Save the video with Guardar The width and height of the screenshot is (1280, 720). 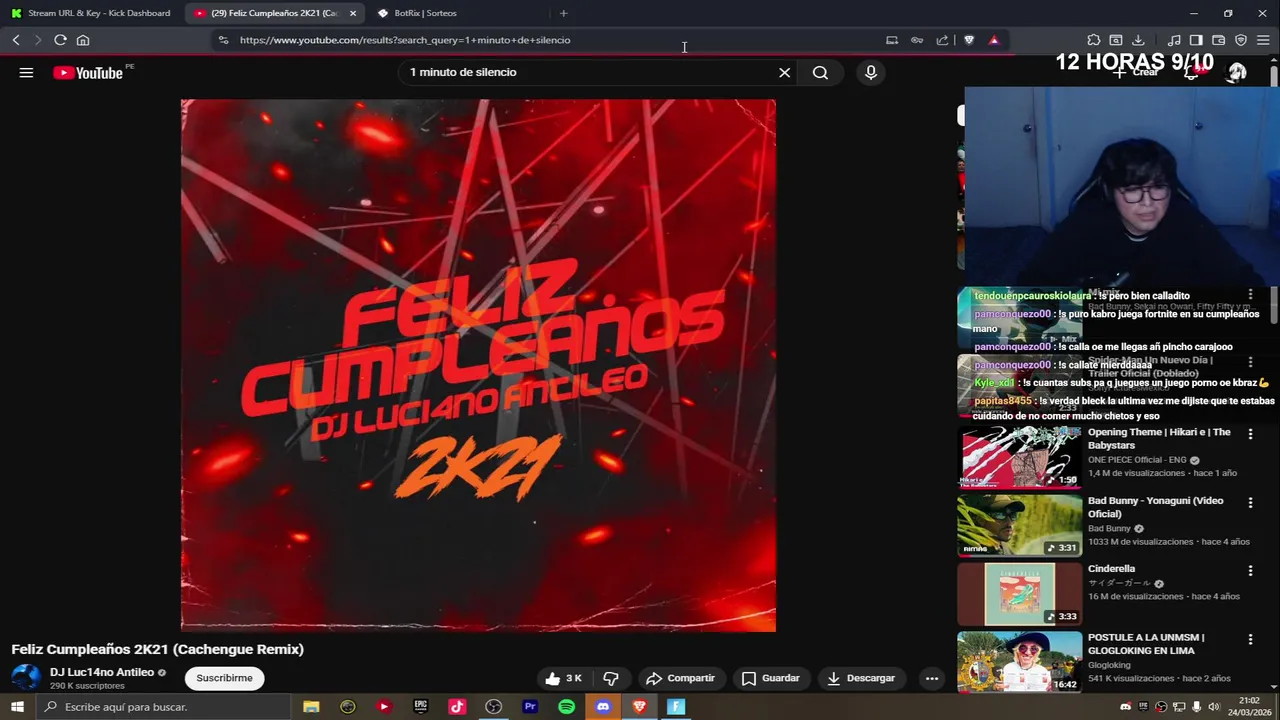pyautogui.click(x=770, y=678)
